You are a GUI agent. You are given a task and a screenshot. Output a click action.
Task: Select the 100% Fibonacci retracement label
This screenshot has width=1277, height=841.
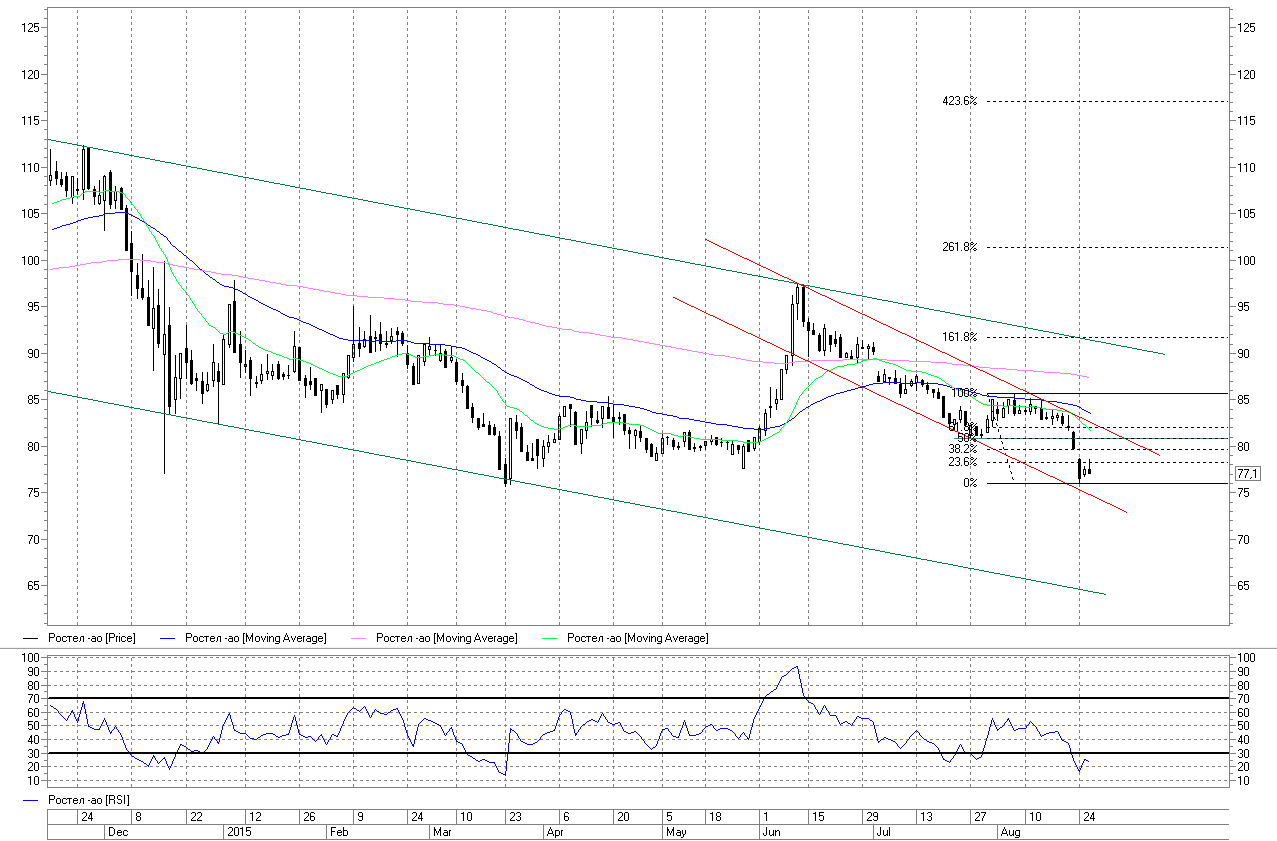[964, 393]
